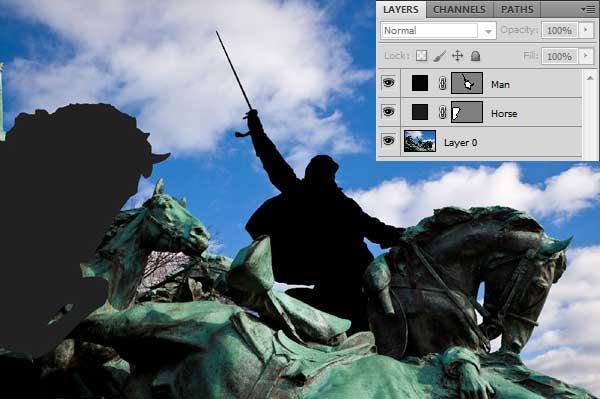This screenshot has height=399, width=600.
Task: Click the Man layer black color fill swatch
Action: (420, 83)
